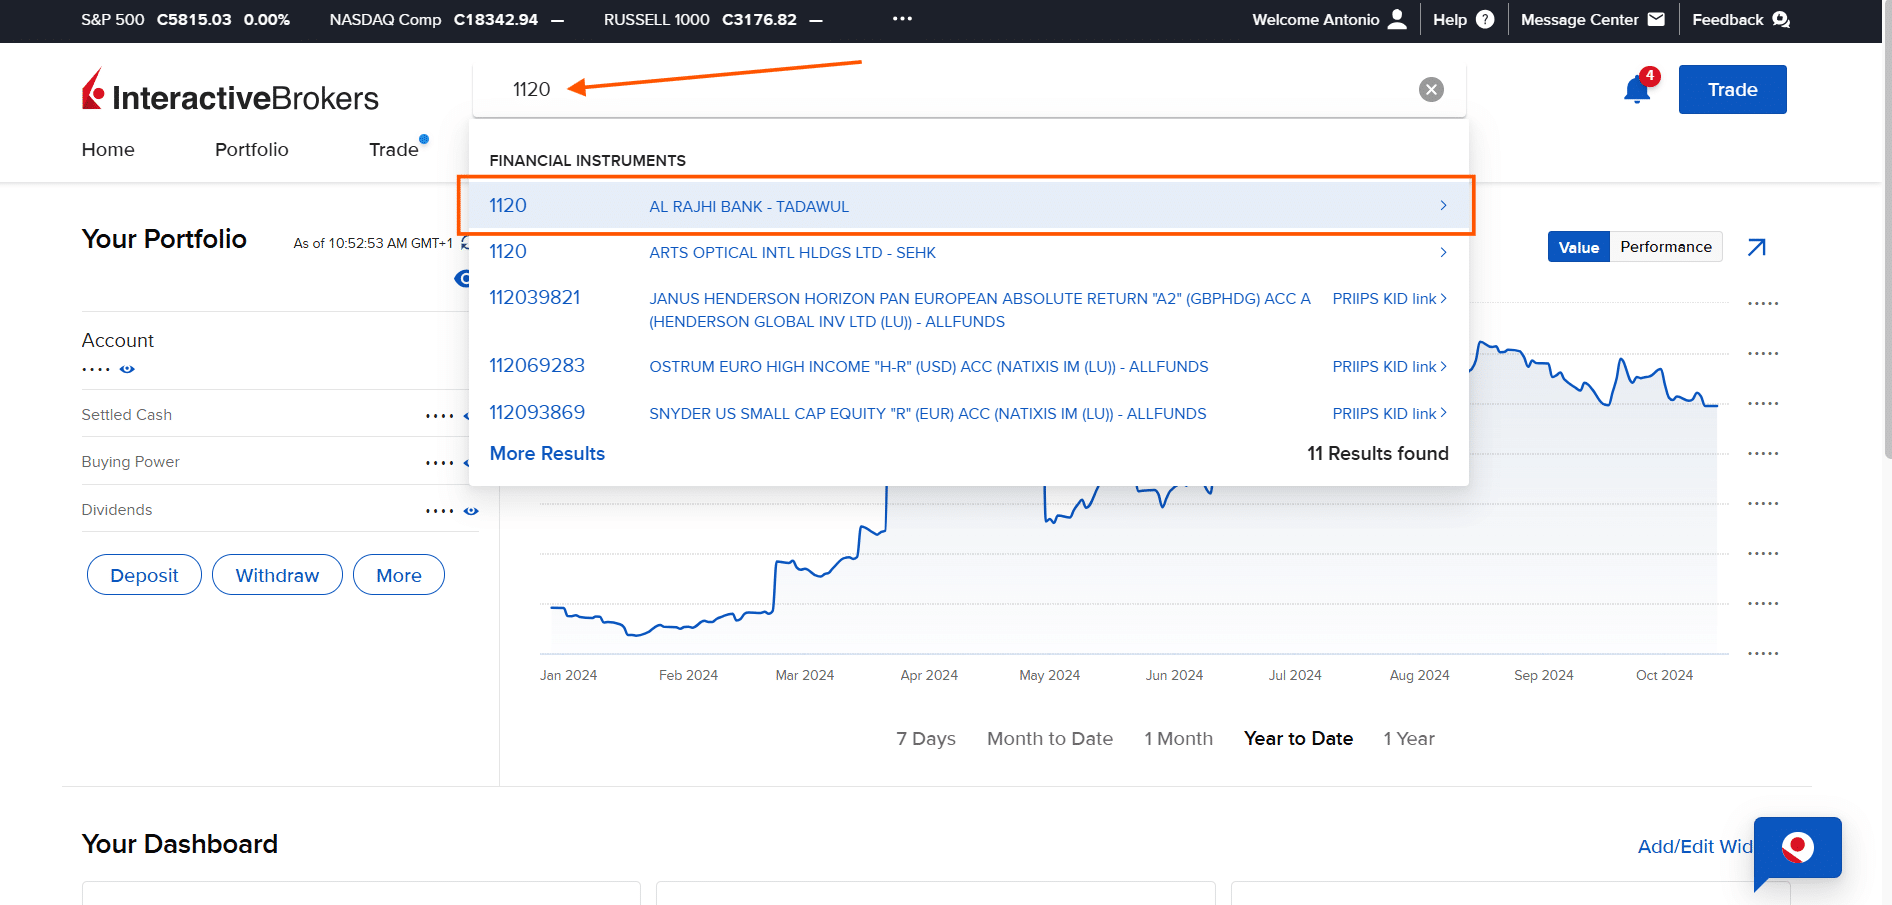Image resolution: width=1892 pixels, height=905 pixels.
Task: Select Month to Date chart range
Action: [x=1050, y=738]
